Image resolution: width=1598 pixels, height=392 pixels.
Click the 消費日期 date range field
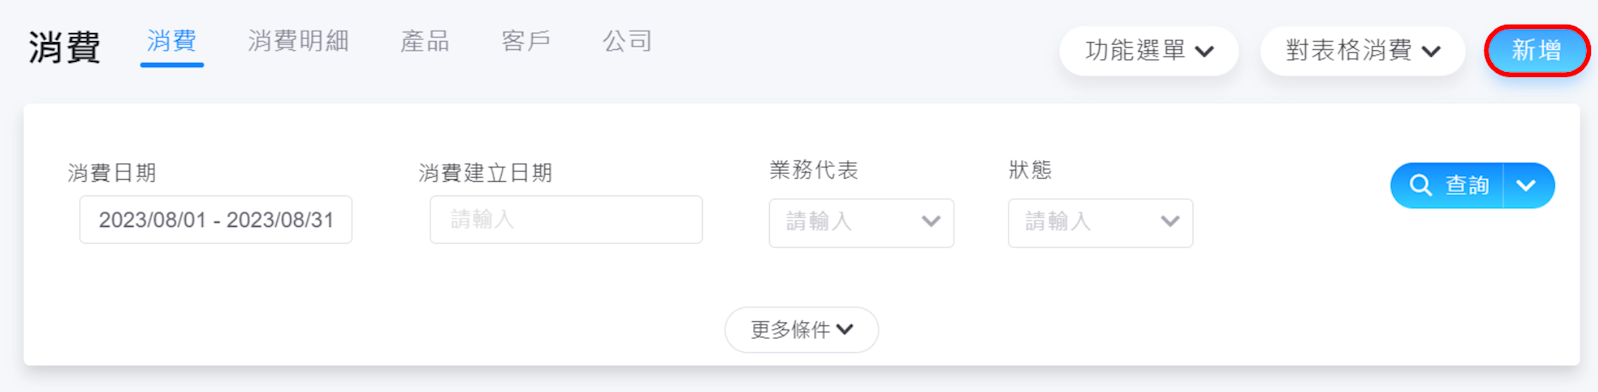pyautogui.click(x=216, y=220)
